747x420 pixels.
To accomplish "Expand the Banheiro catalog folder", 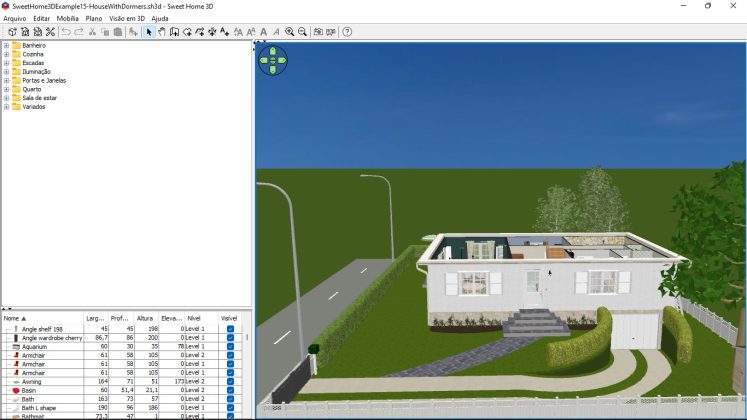I will point(6,46).
